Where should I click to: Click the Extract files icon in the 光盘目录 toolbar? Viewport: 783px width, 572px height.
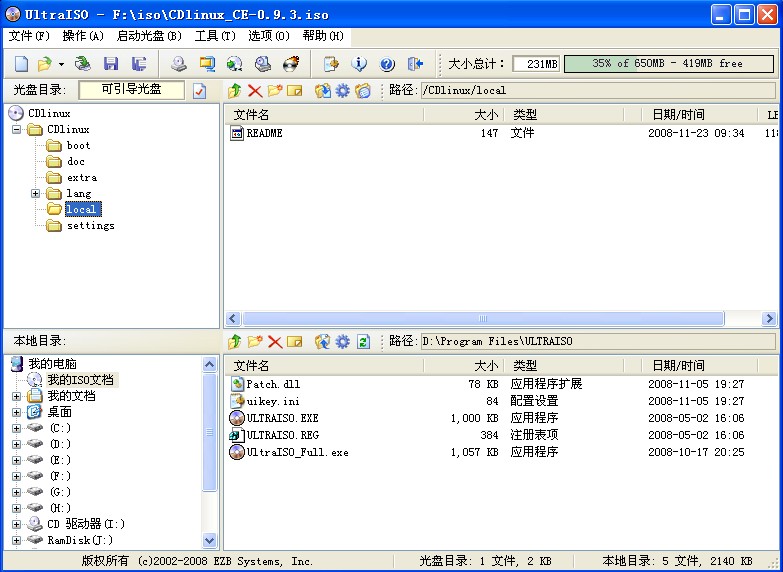click(323, 91)
